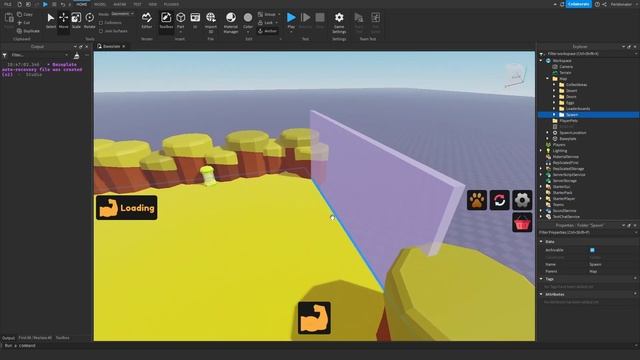This screenshot has height=360, width=640.
Task: Click the Color tool icon
Action: click(x=248, y=18)
